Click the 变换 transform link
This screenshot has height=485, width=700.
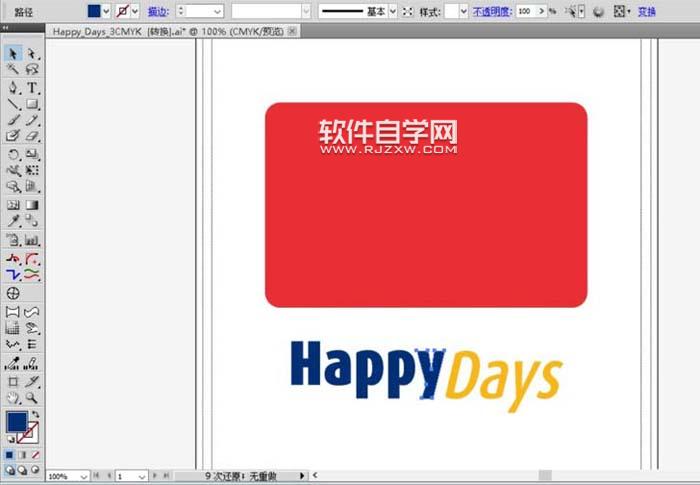pyautogui.click(x=647, y=11)
